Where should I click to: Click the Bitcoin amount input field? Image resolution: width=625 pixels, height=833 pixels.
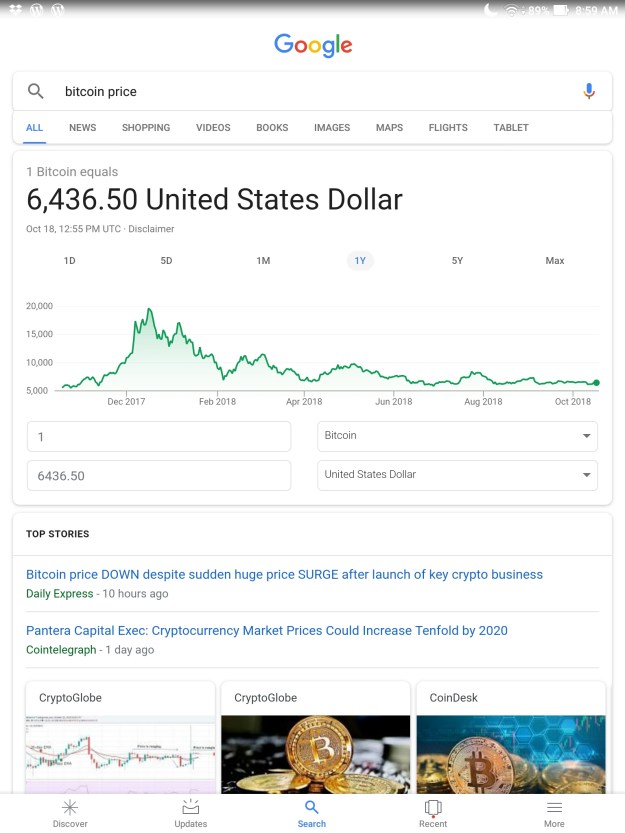click(159, 437)
